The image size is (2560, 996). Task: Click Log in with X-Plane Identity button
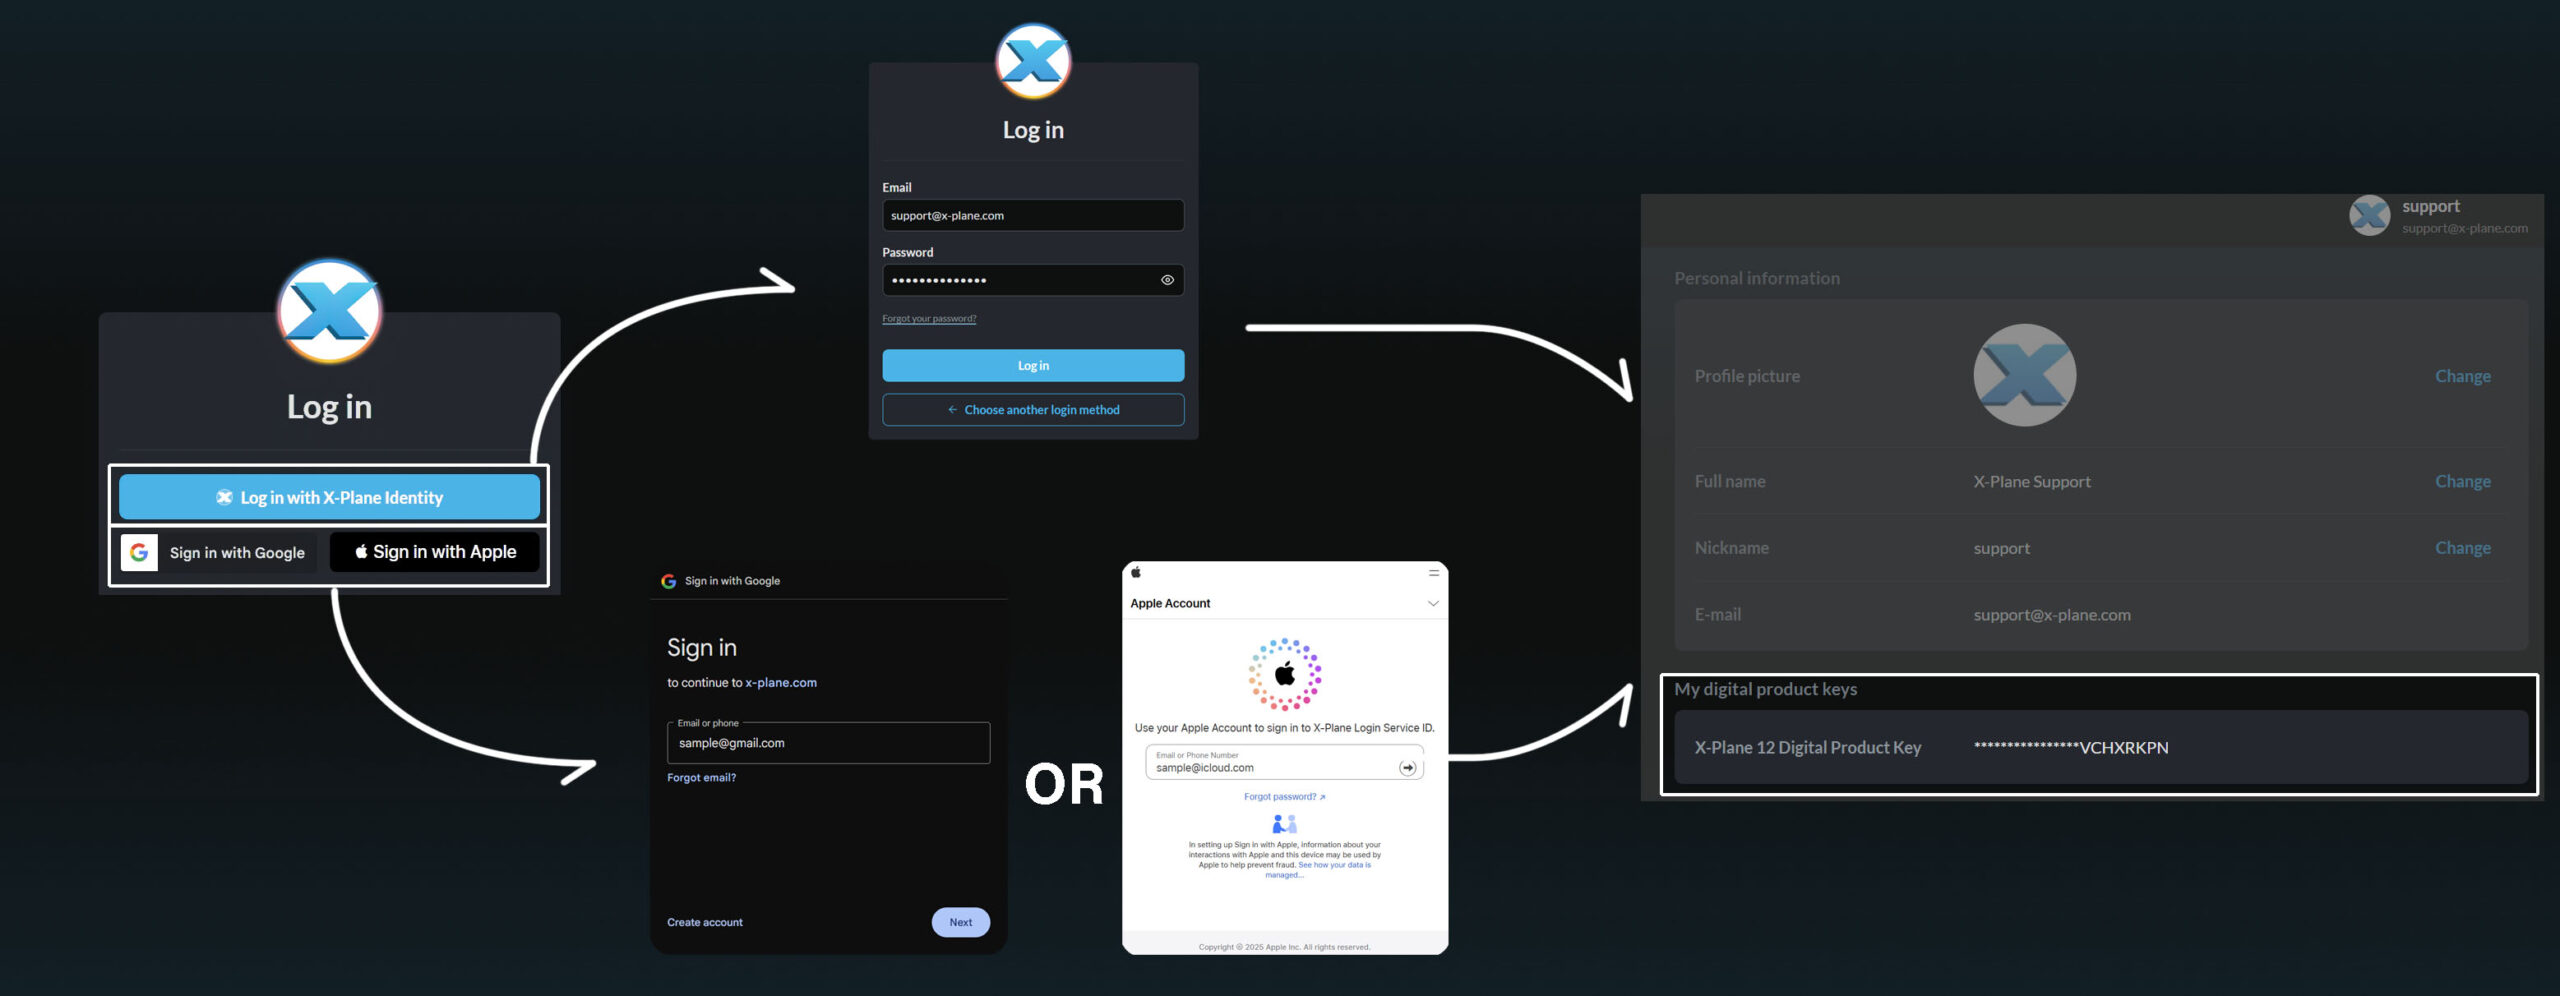point(329,497)
